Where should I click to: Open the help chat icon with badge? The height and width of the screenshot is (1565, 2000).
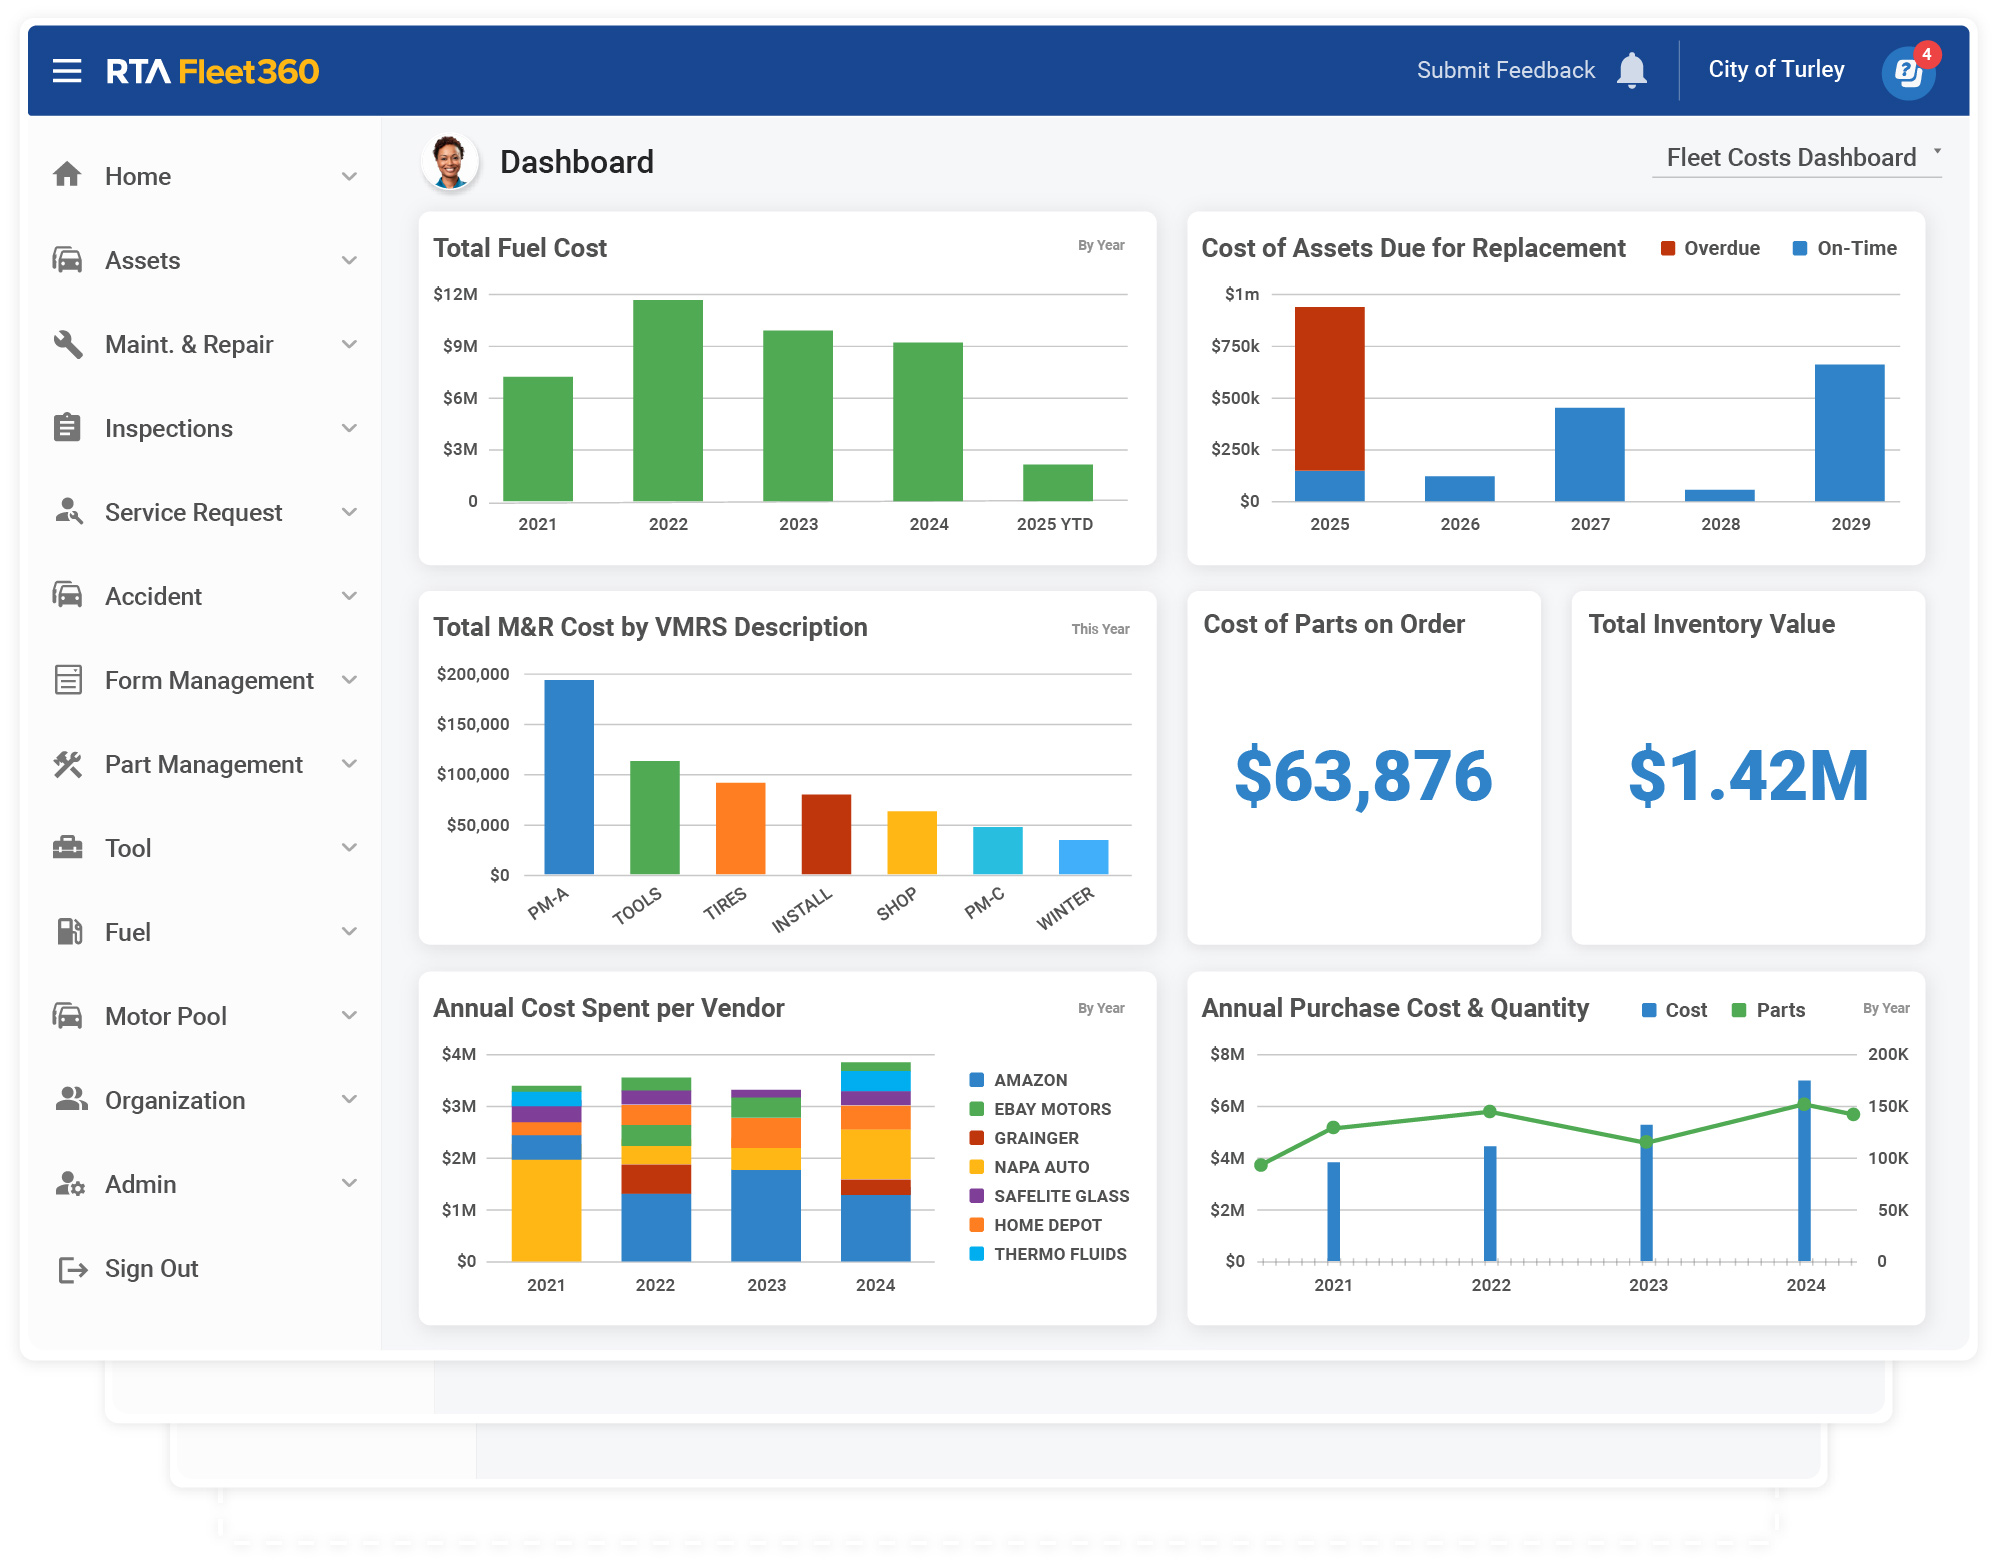pyautogui.click(x=1908, y=72)
